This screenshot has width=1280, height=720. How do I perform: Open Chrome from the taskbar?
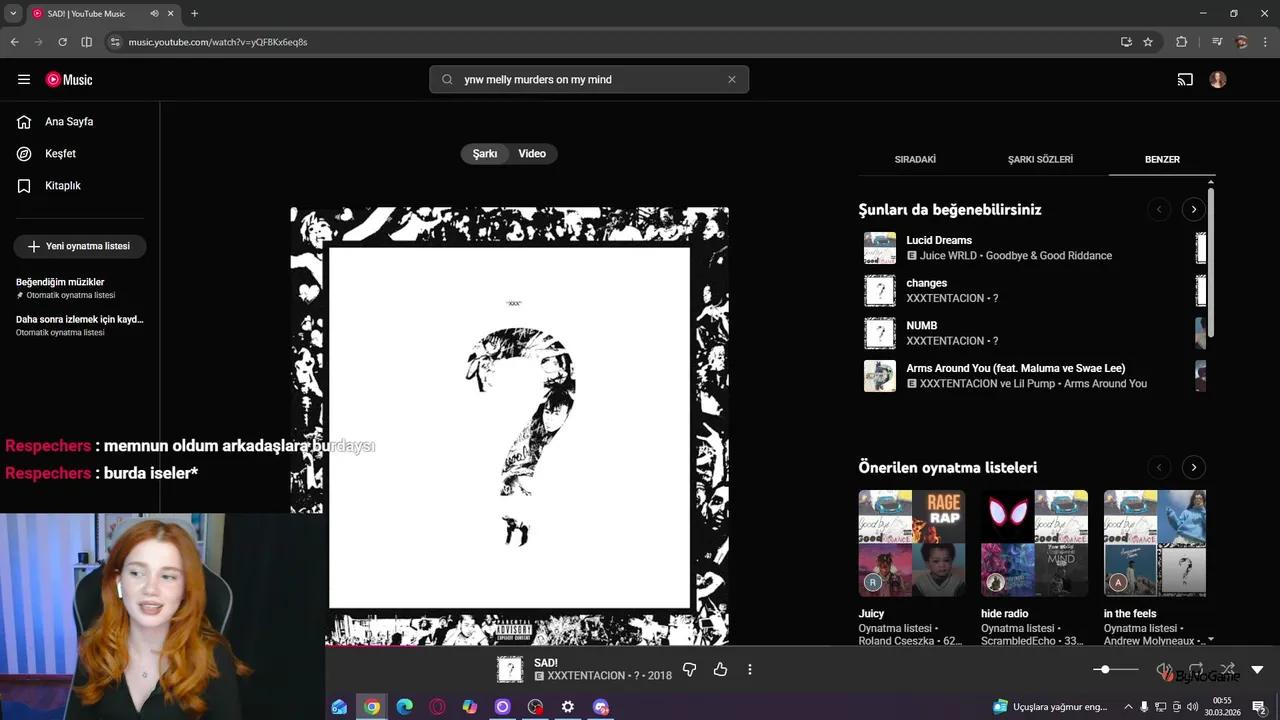coord(372,707)
